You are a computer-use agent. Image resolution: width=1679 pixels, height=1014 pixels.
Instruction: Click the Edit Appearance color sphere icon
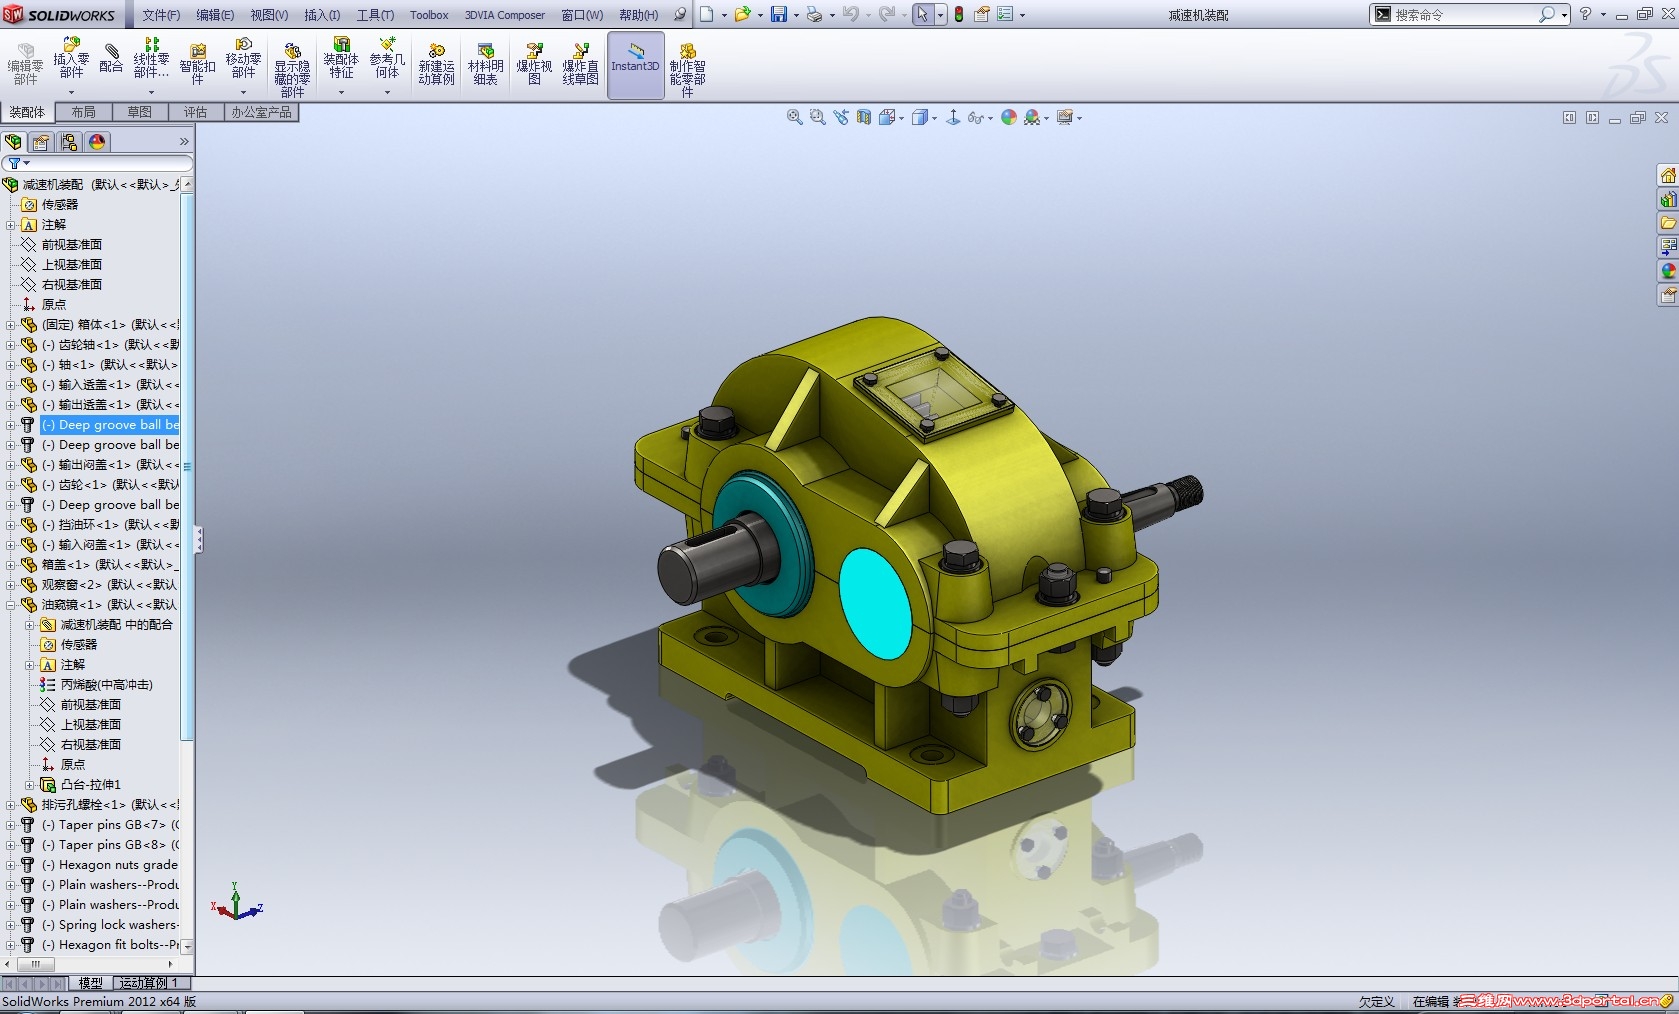point(1009,117)
